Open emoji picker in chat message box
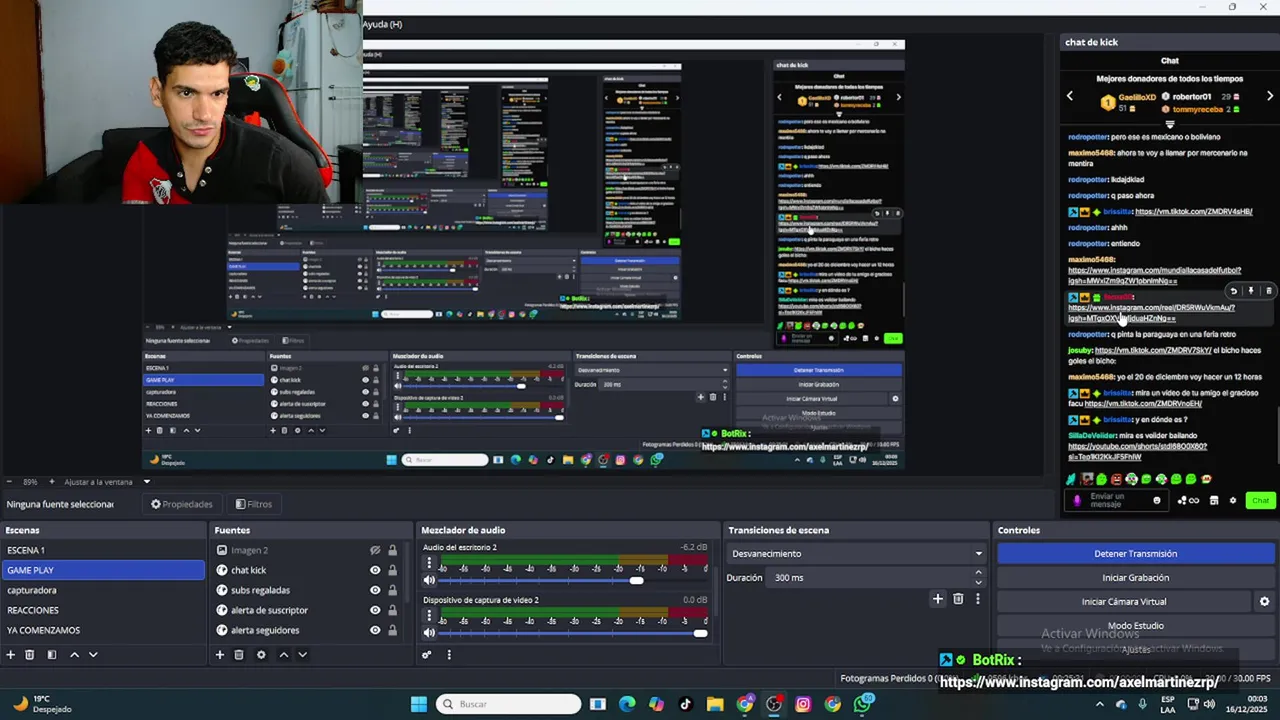 [x=1157, y=501]
